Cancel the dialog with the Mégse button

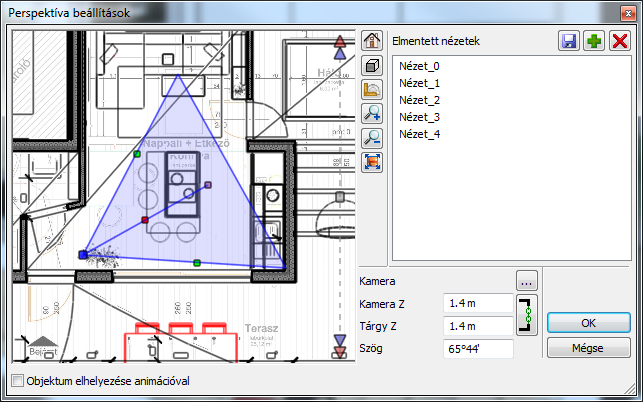[x=588, y=347]
